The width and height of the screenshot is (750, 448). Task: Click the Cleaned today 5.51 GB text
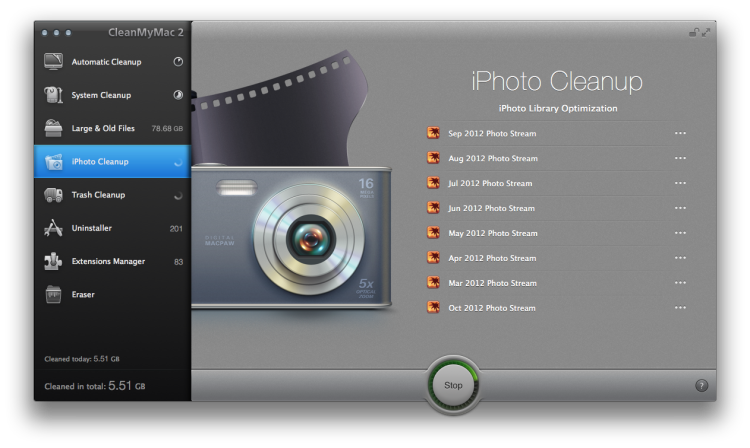tap(82, 359)
